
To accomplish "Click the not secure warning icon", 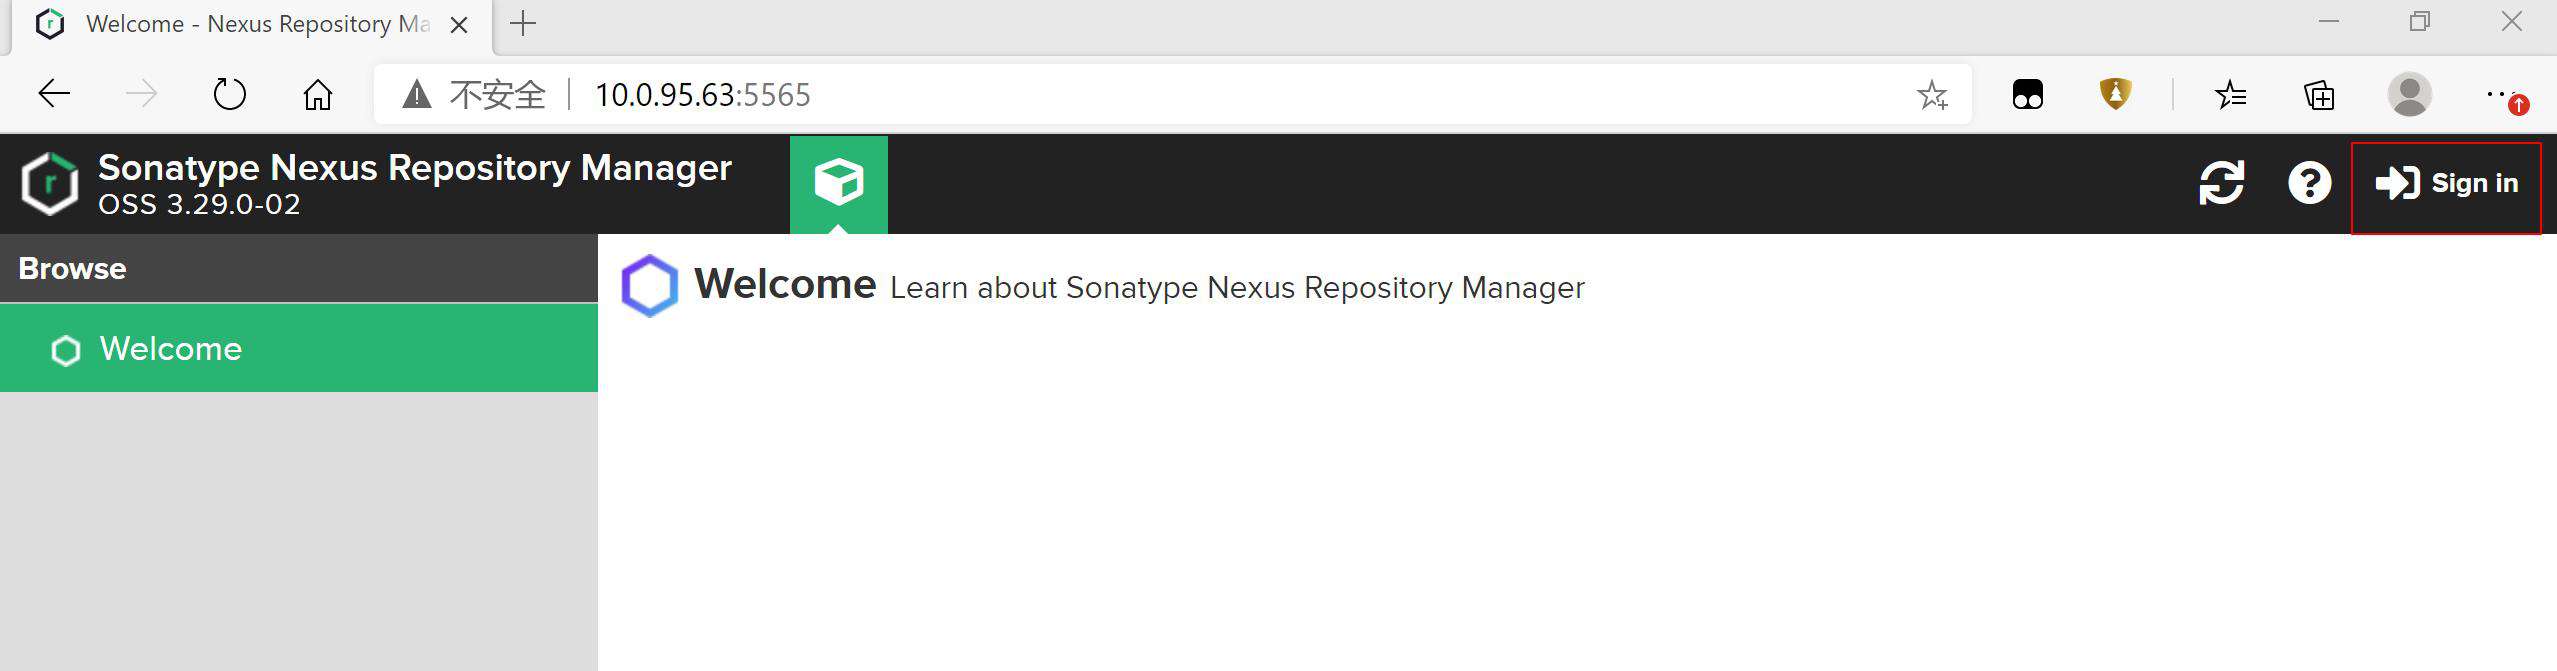I will click(x=417, y=95).
